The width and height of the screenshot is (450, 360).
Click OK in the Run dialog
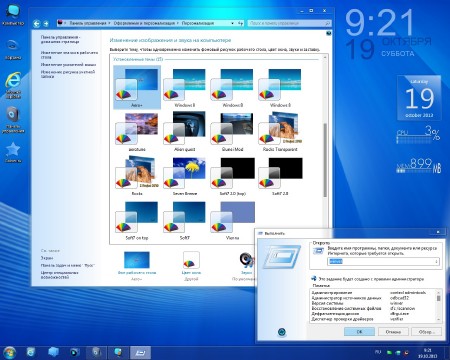pos(359,332)
